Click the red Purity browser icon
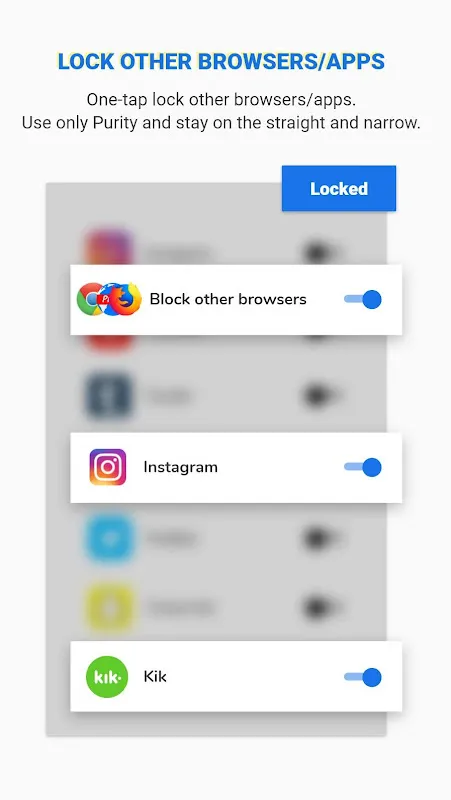 [106, 299]
